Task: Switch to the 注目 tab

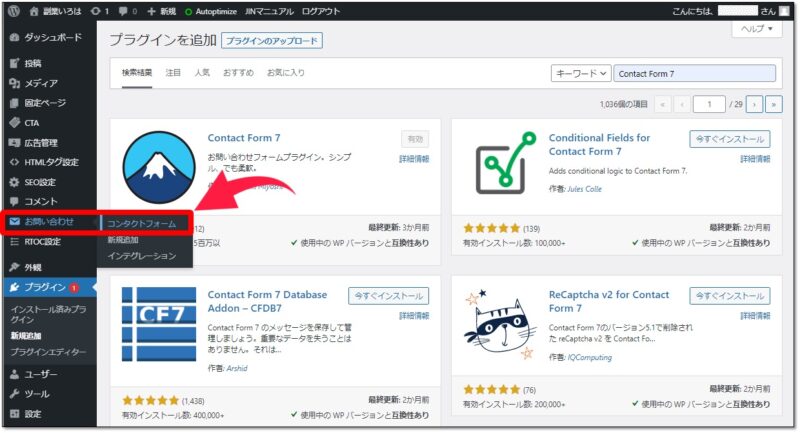Action: tap(173, 72)
